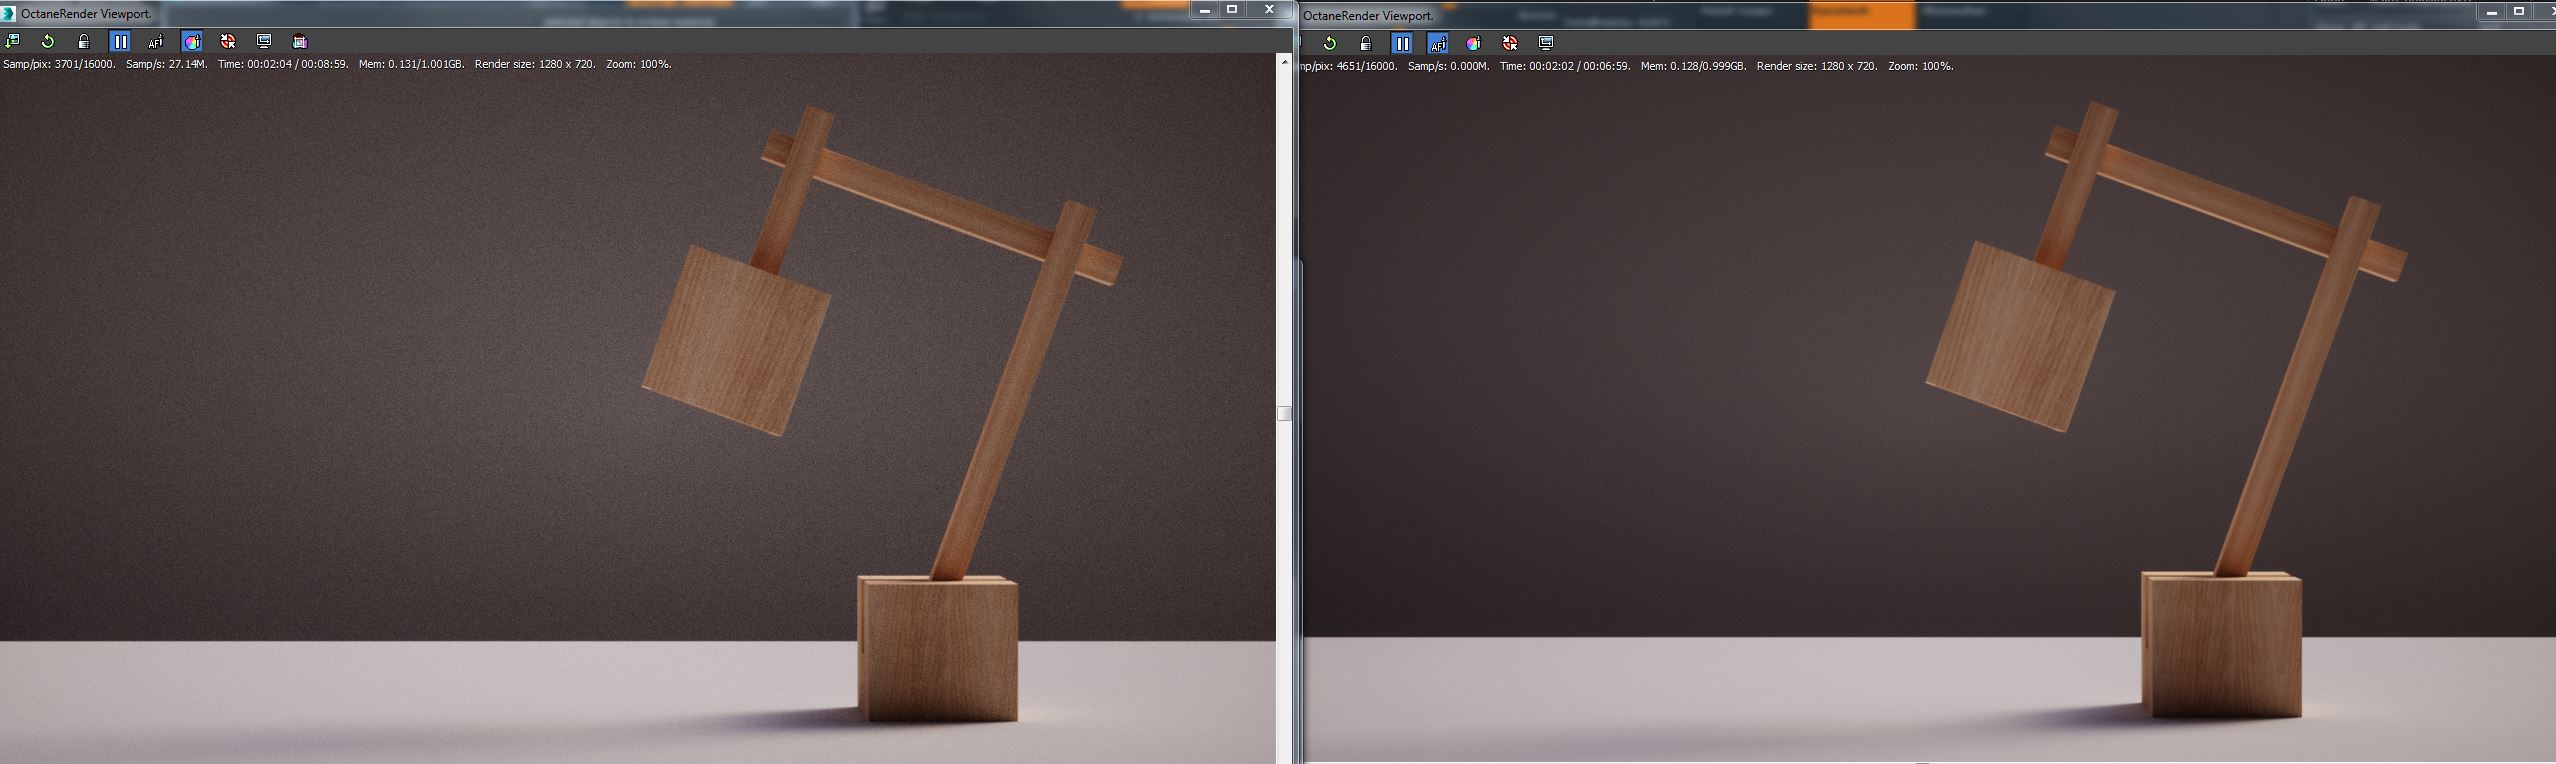
Task: Toggle white balance picker in the 3701-sample viewport
Action: tap(192, 41)
